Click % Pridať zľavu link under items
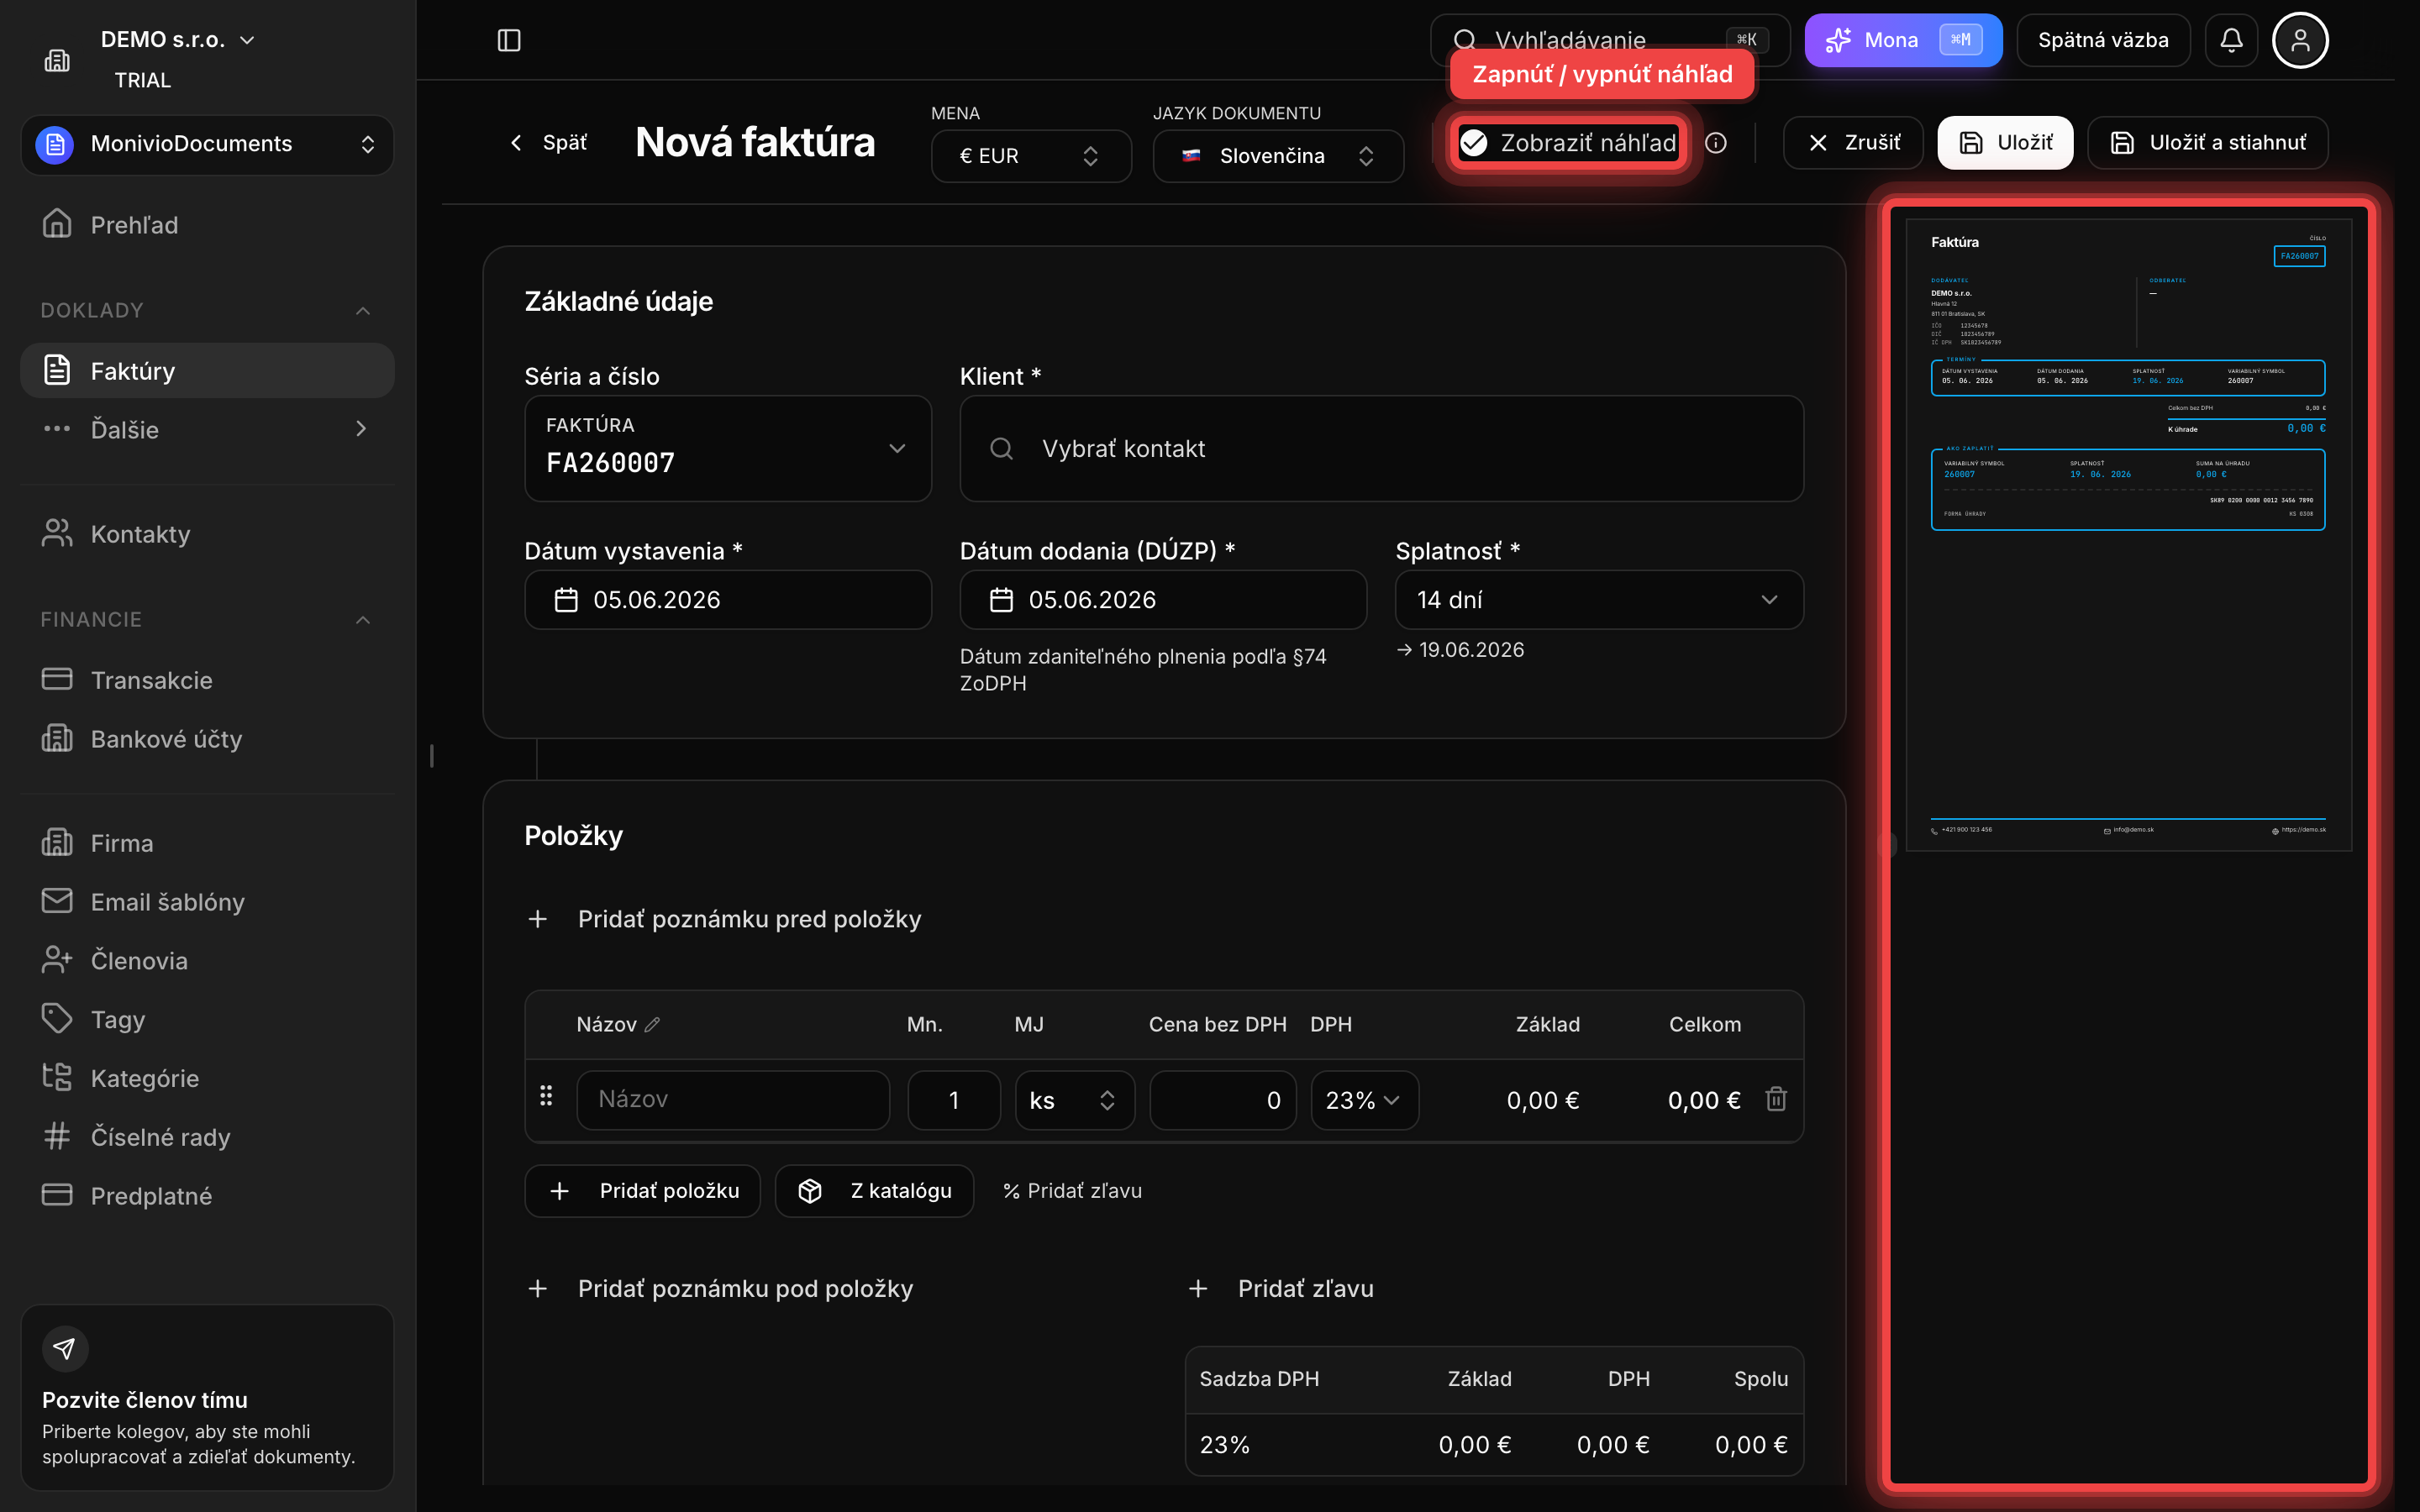 point(1072,1191)
